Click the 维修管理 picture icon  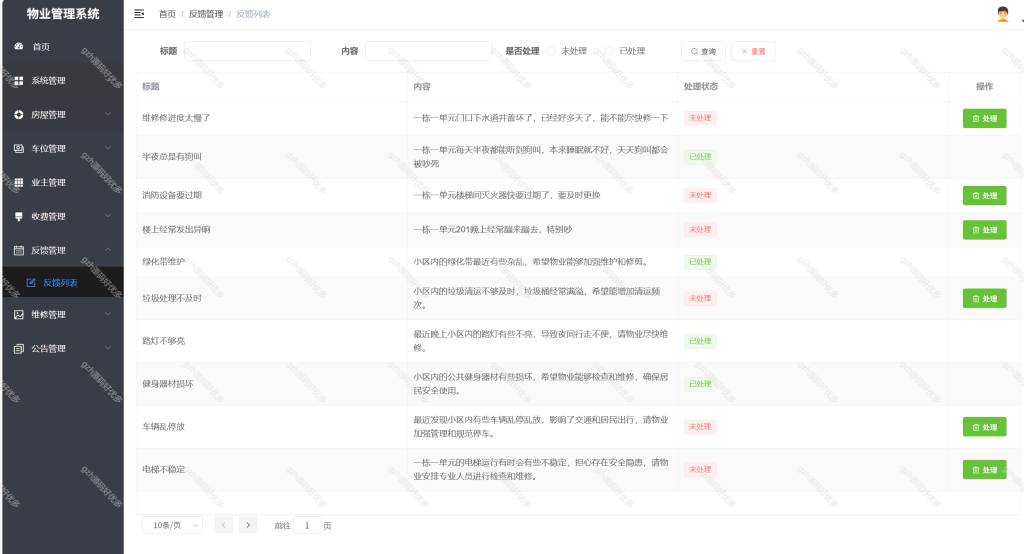(19, 314)
